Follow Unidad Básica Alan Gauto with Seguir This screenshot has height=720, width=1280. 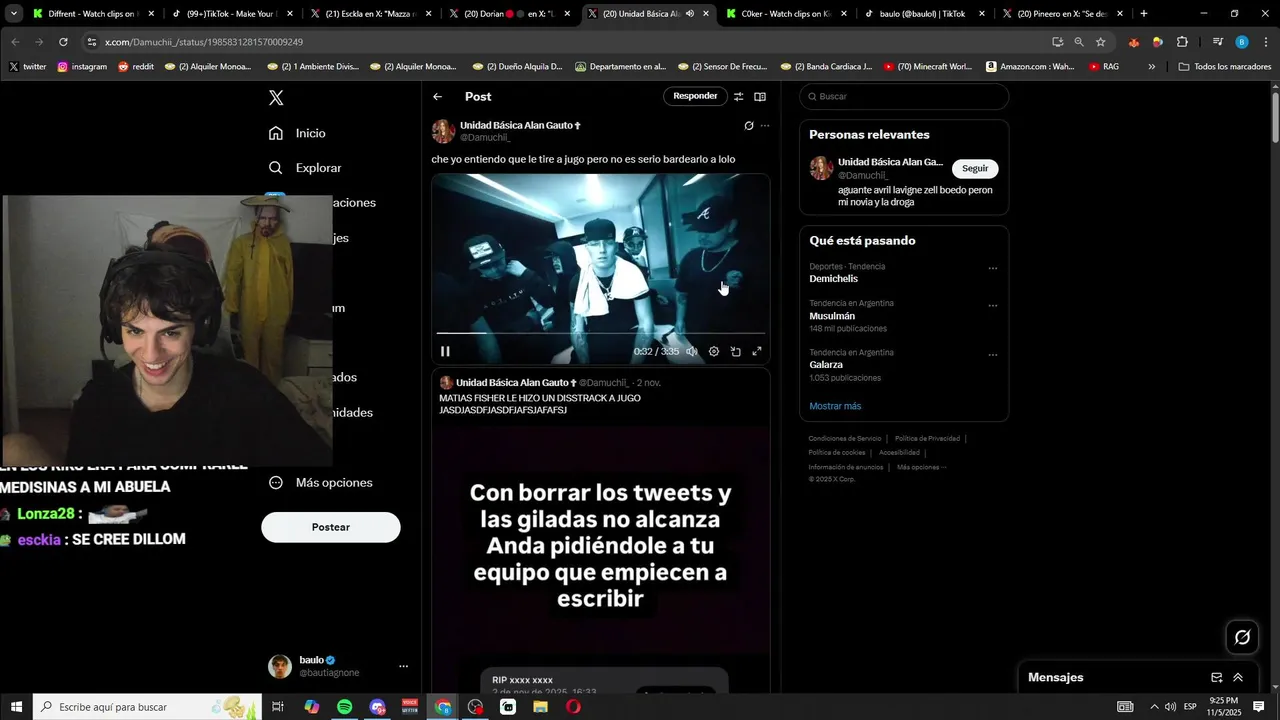pos(975,168)
